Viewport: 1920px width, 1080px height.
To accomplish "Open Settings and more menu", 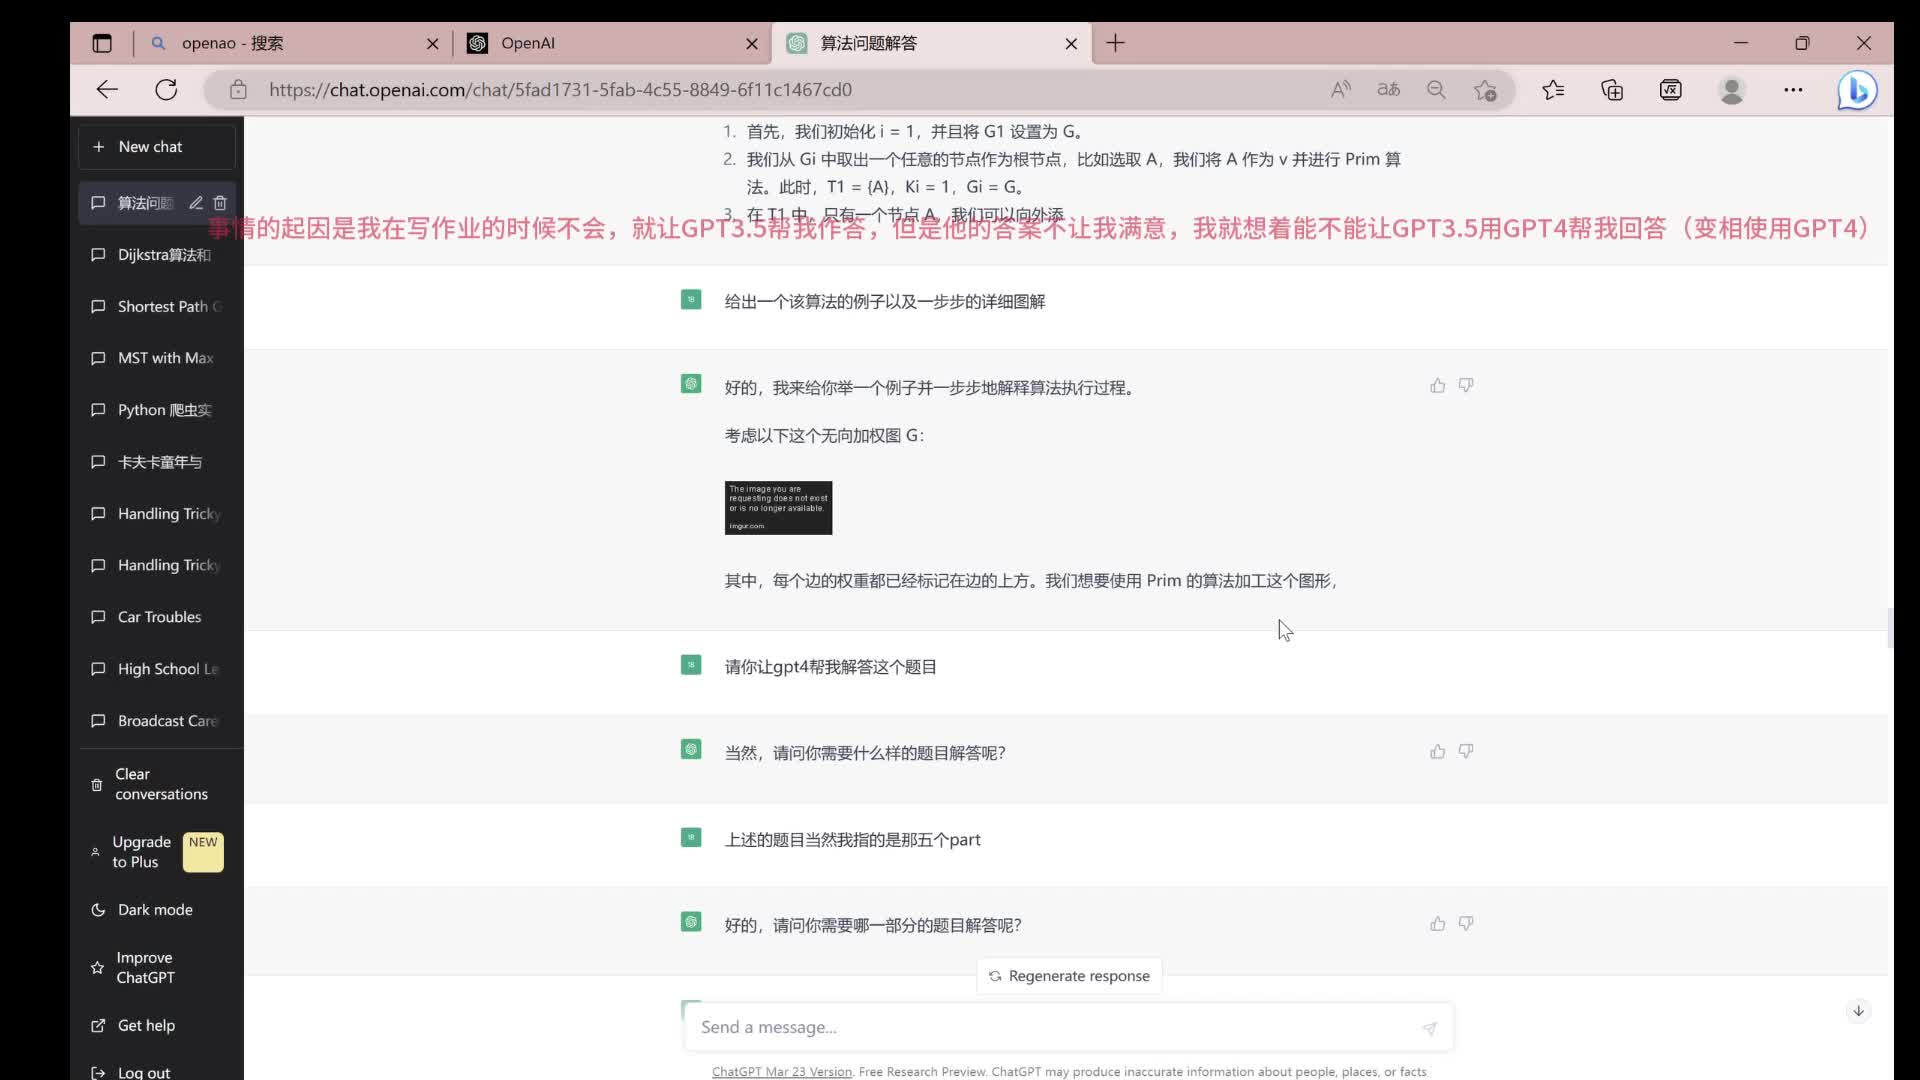I will click(1793, 89).
